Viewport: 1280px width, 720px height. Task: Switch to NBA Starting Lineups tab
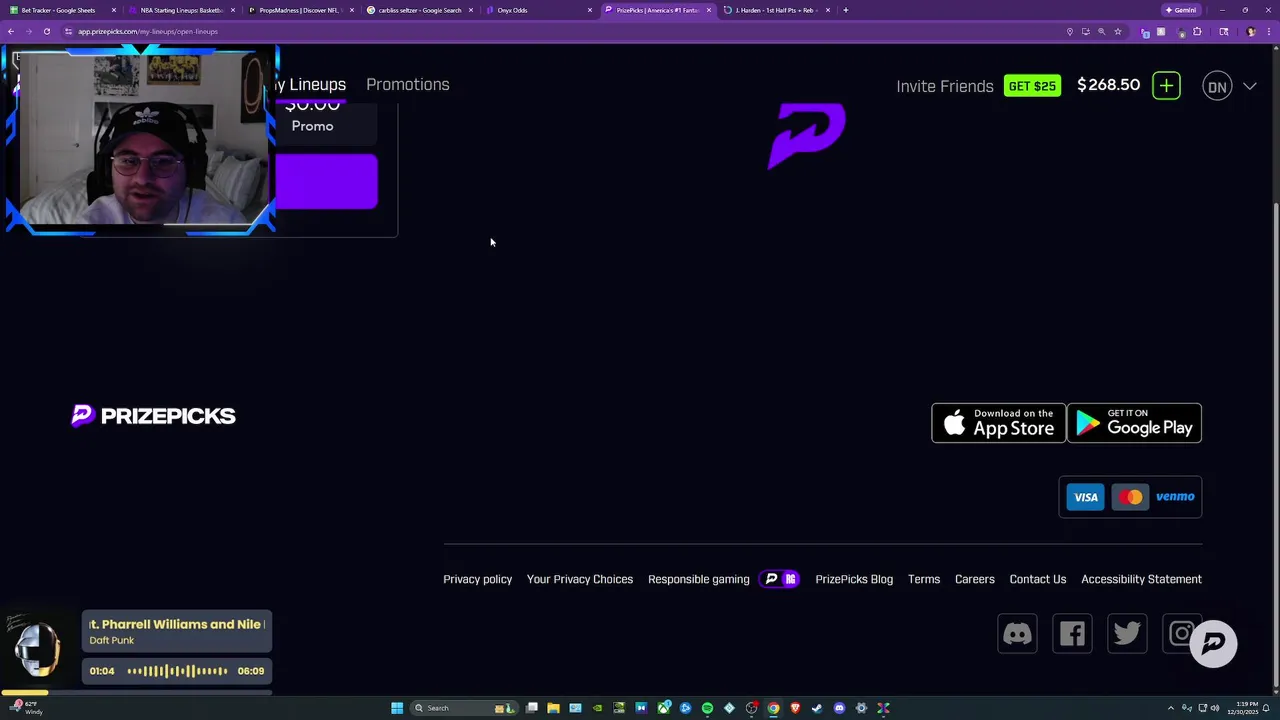(x=180, y=10)
